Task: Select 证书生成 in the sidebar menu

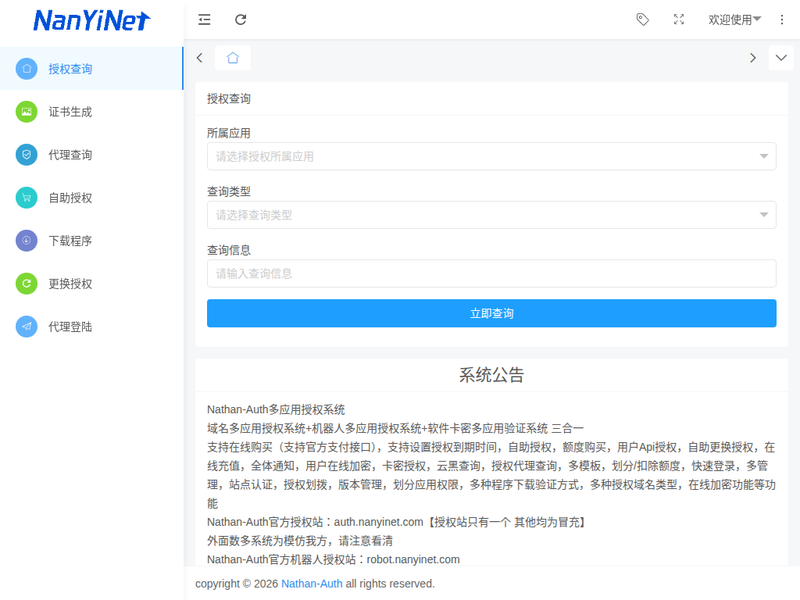Action: coord(91,112)
